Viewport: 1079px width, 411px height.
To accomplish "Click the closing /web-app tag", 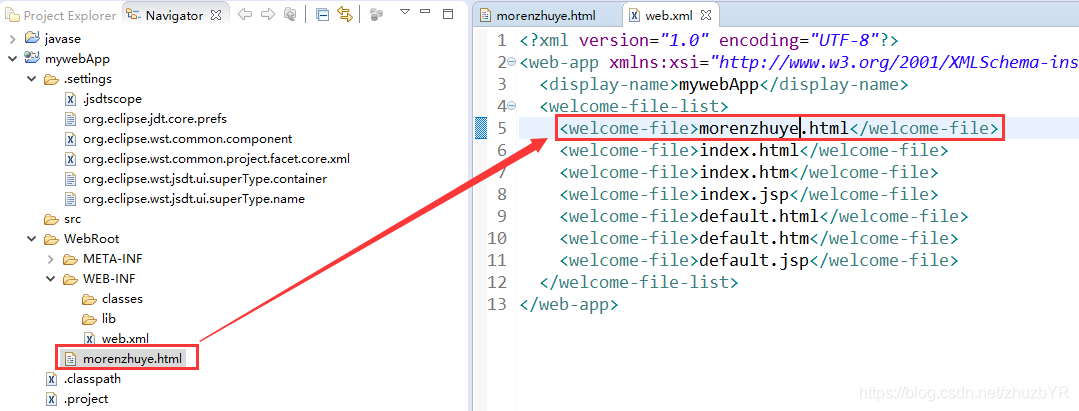I will tap(569, 305).
